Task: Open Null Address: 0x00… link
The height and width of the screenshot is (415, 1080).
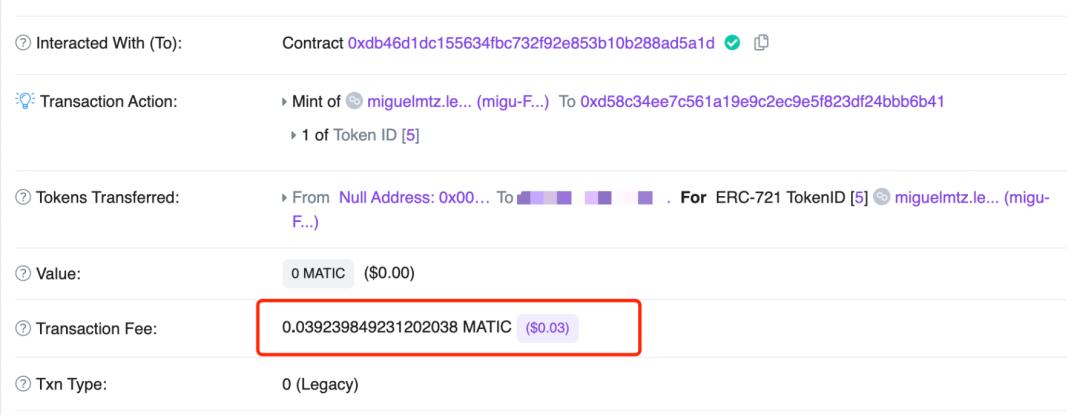Action: (x=415, y=198)
